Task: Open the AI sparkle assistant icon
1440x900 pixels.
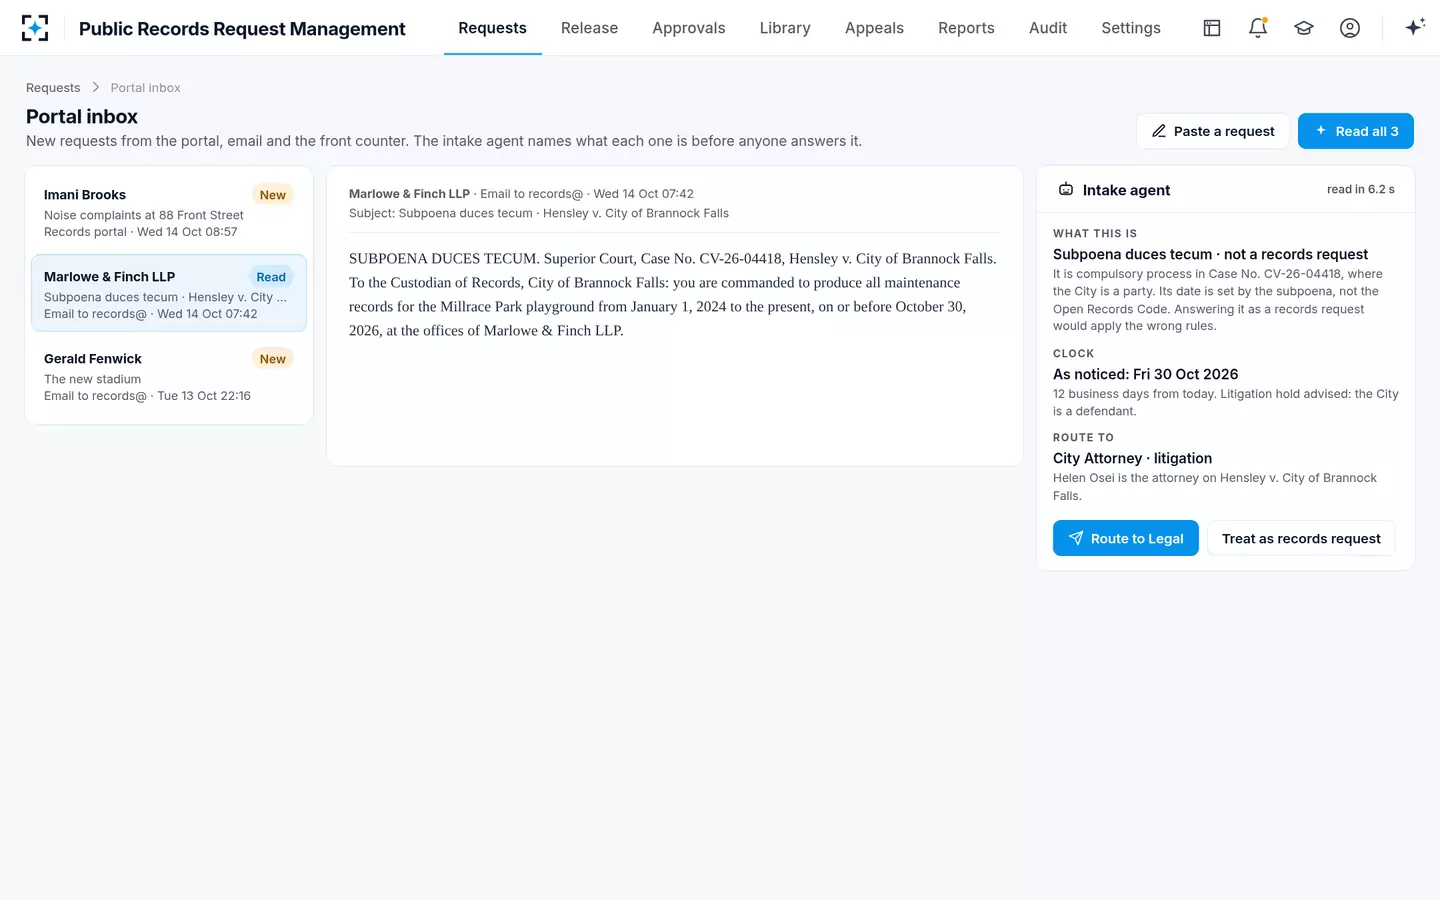Action: (x=1415, y=28)
